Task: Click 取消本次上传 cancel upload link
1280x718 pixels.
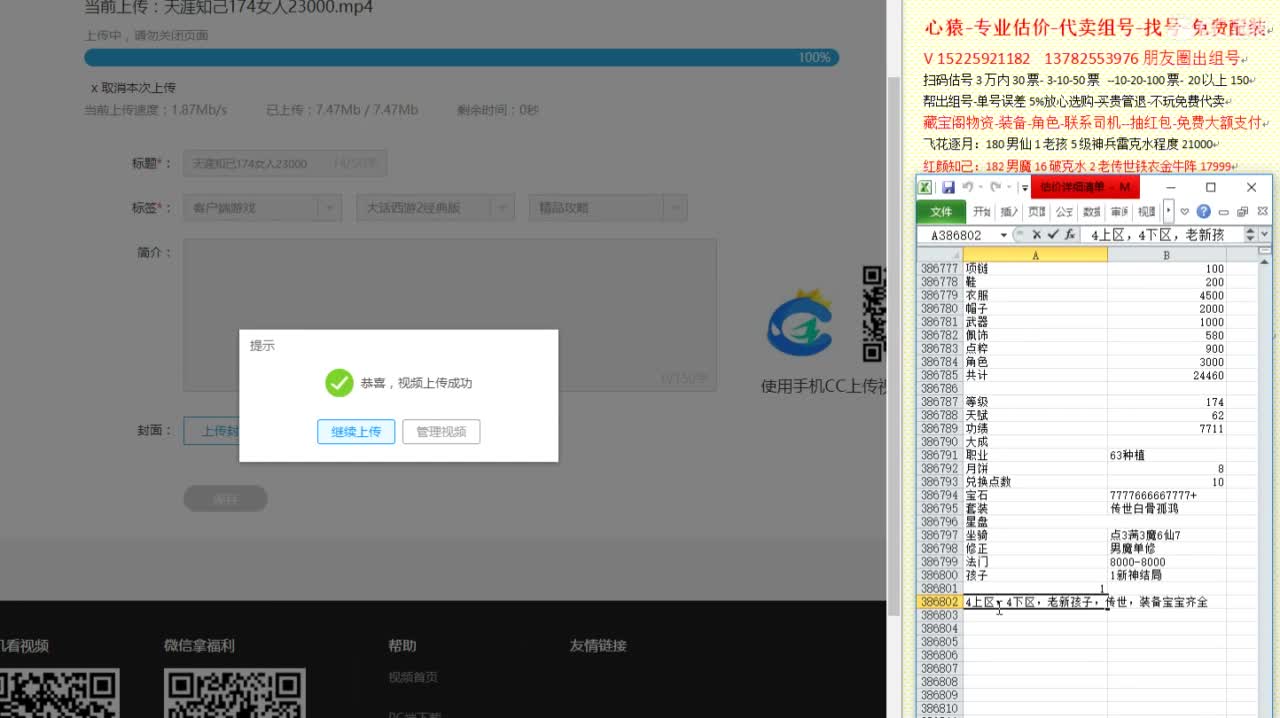Action: tap(133, 88)
